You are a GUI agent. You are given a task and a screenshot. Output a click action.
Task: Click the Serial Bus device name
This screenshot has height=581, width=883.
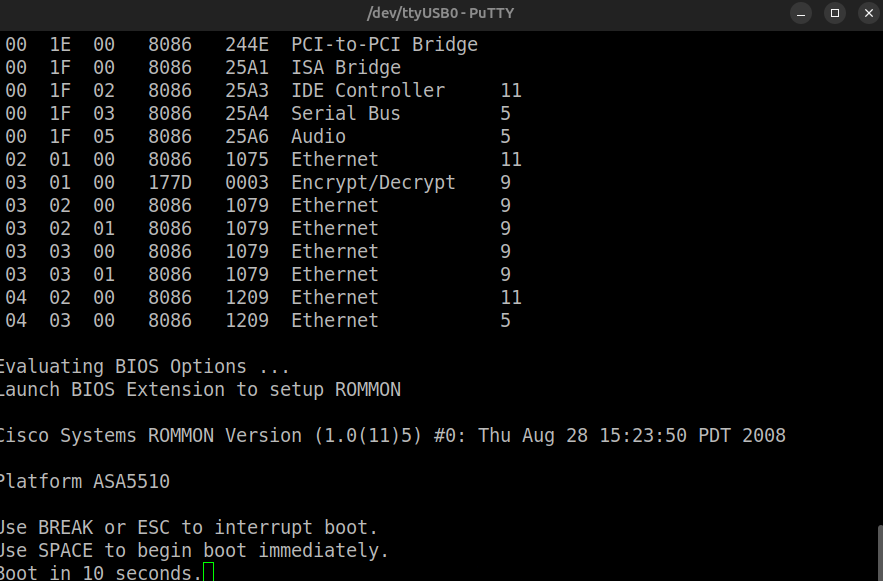pos(346,114)
